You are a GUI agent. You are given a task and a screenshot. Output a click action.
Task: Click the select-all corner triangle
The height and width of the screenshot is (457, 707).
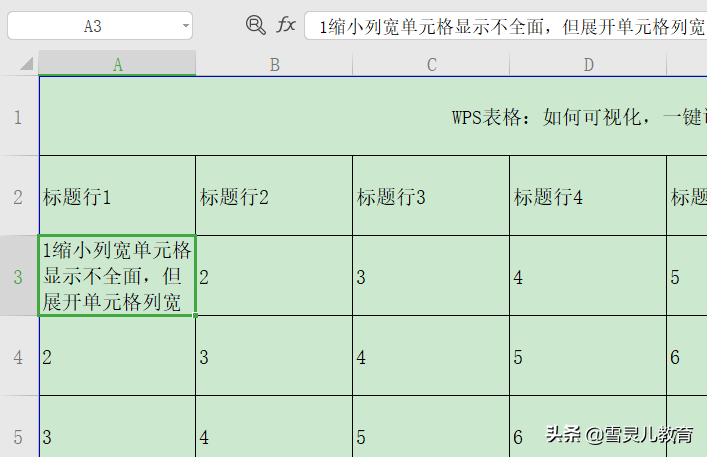pos(27,64)
